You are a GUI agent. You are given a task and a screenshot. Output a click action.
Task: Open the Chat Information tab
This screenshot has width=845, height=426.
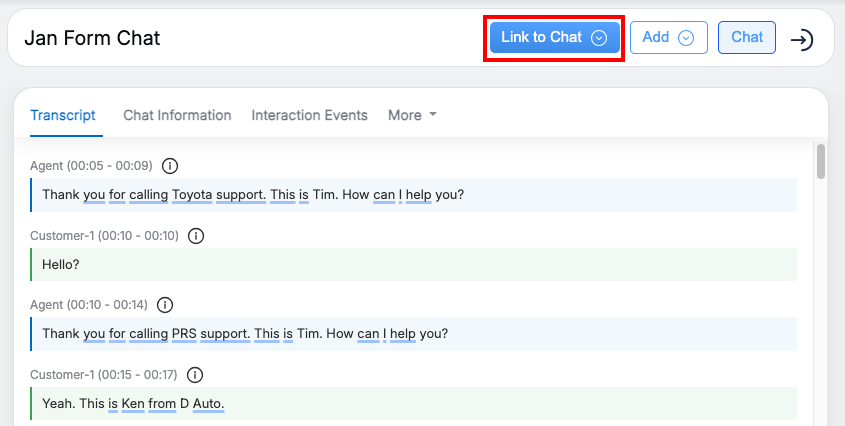click(177, 115)
